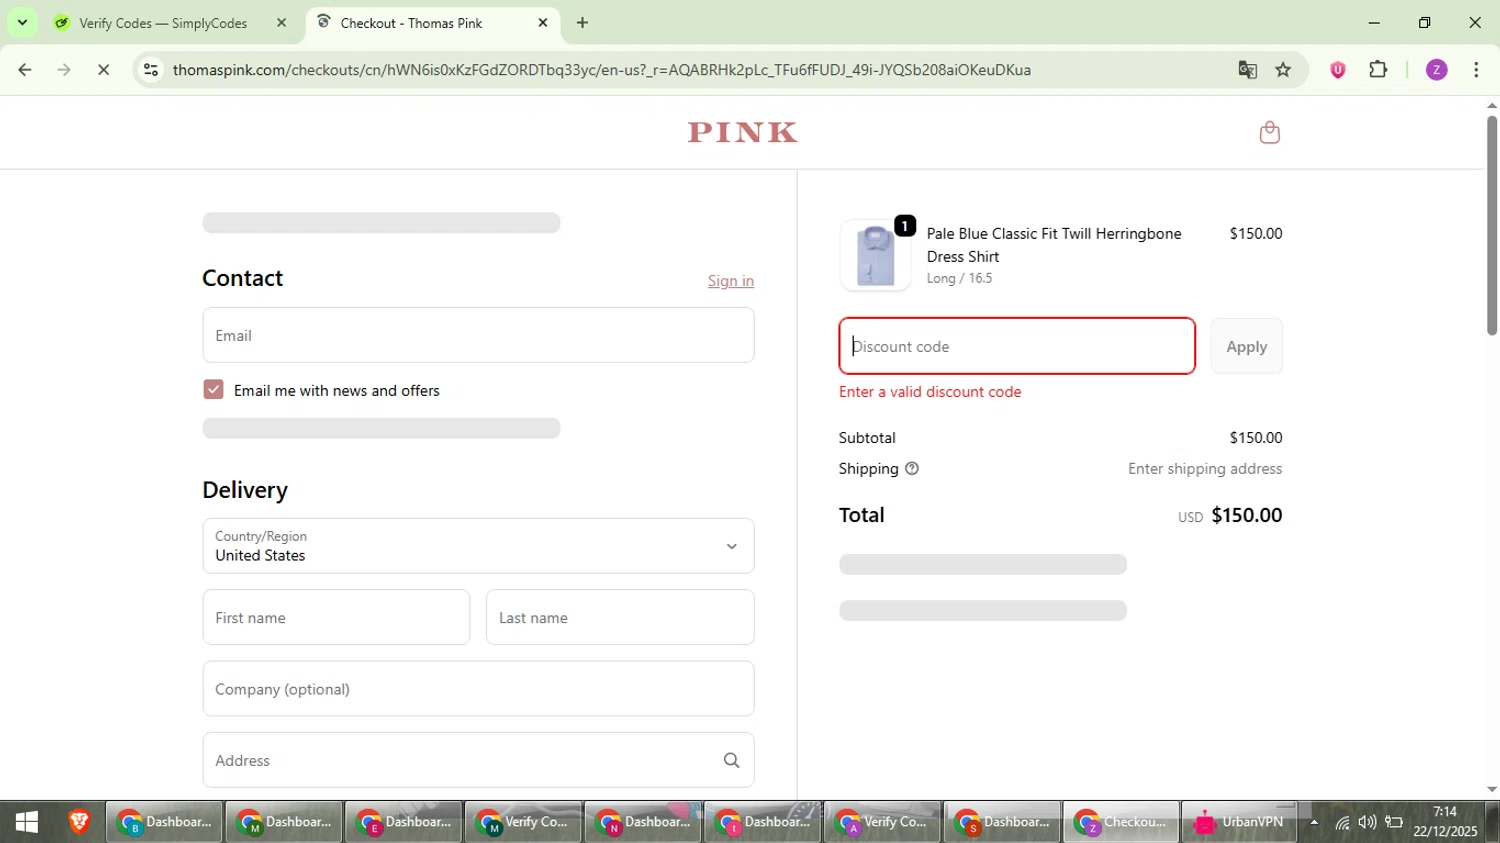Click the browser forward arrow
1500x843 pixels.
64,70
